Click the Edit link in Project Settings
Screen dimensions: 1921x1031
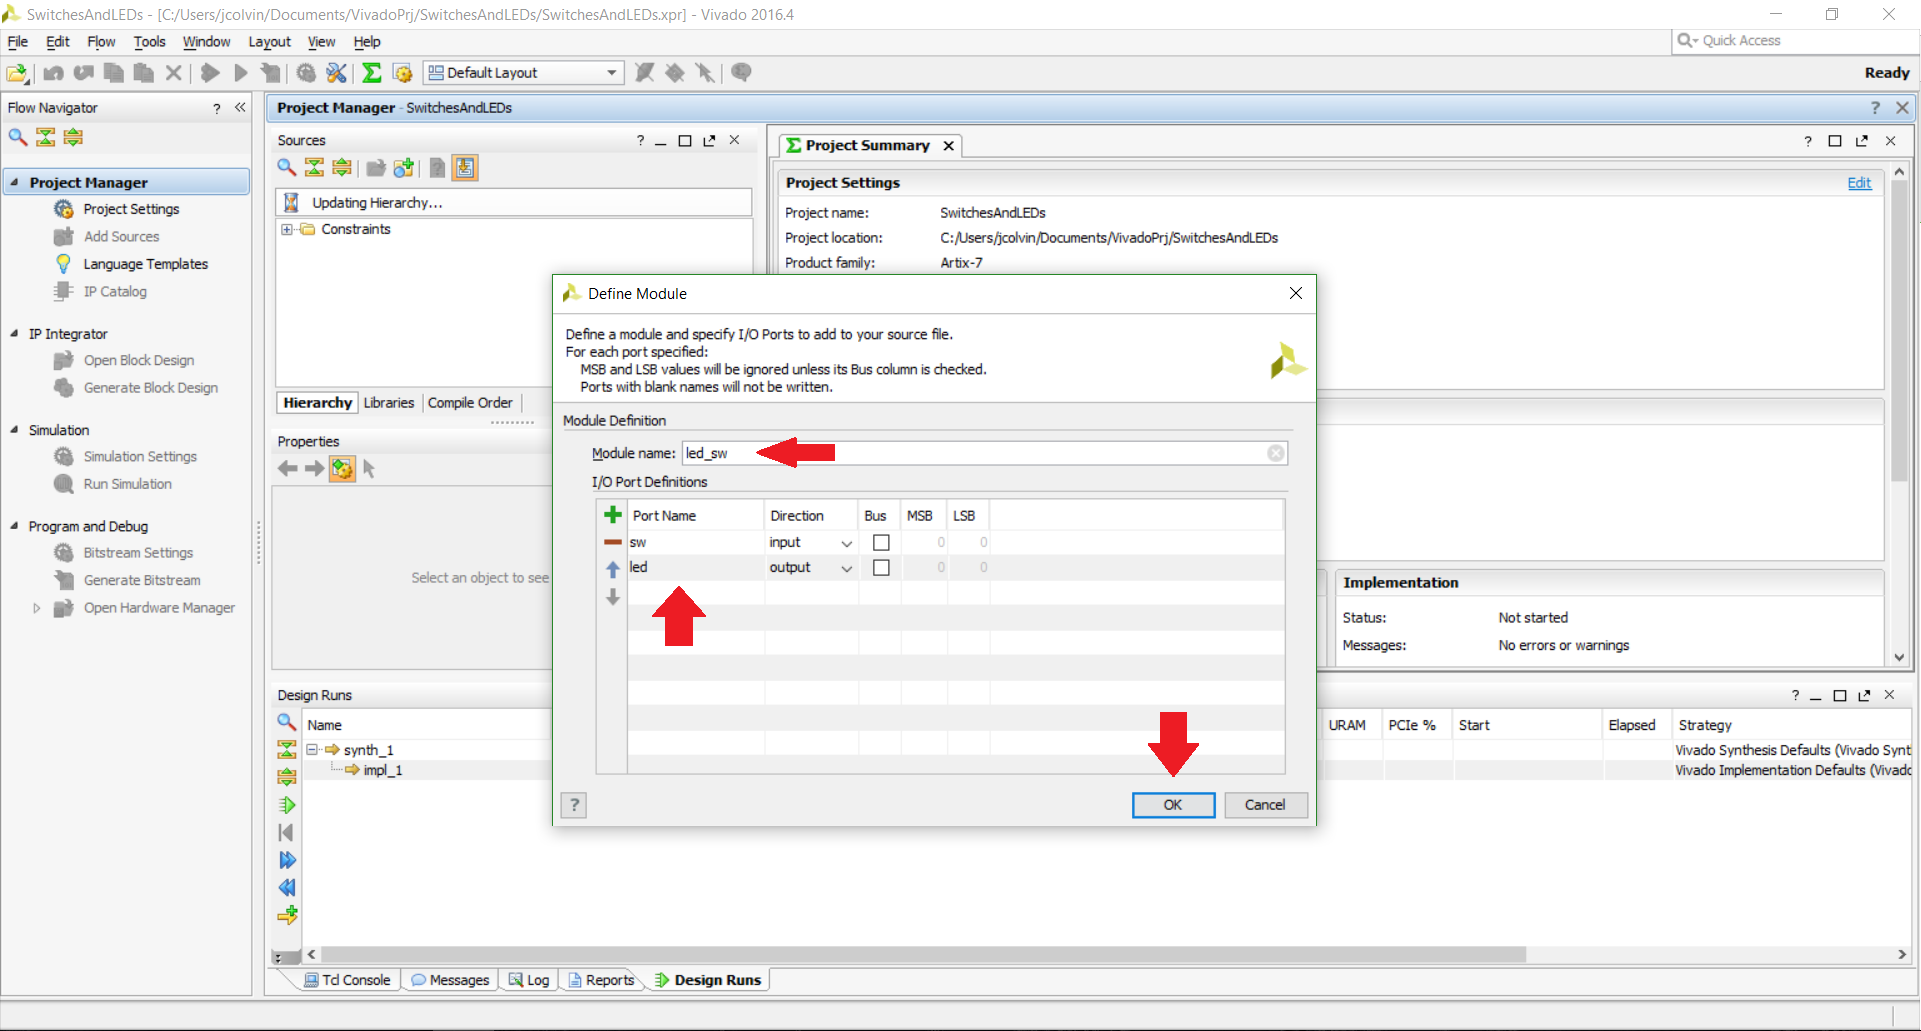[1859, 183]
